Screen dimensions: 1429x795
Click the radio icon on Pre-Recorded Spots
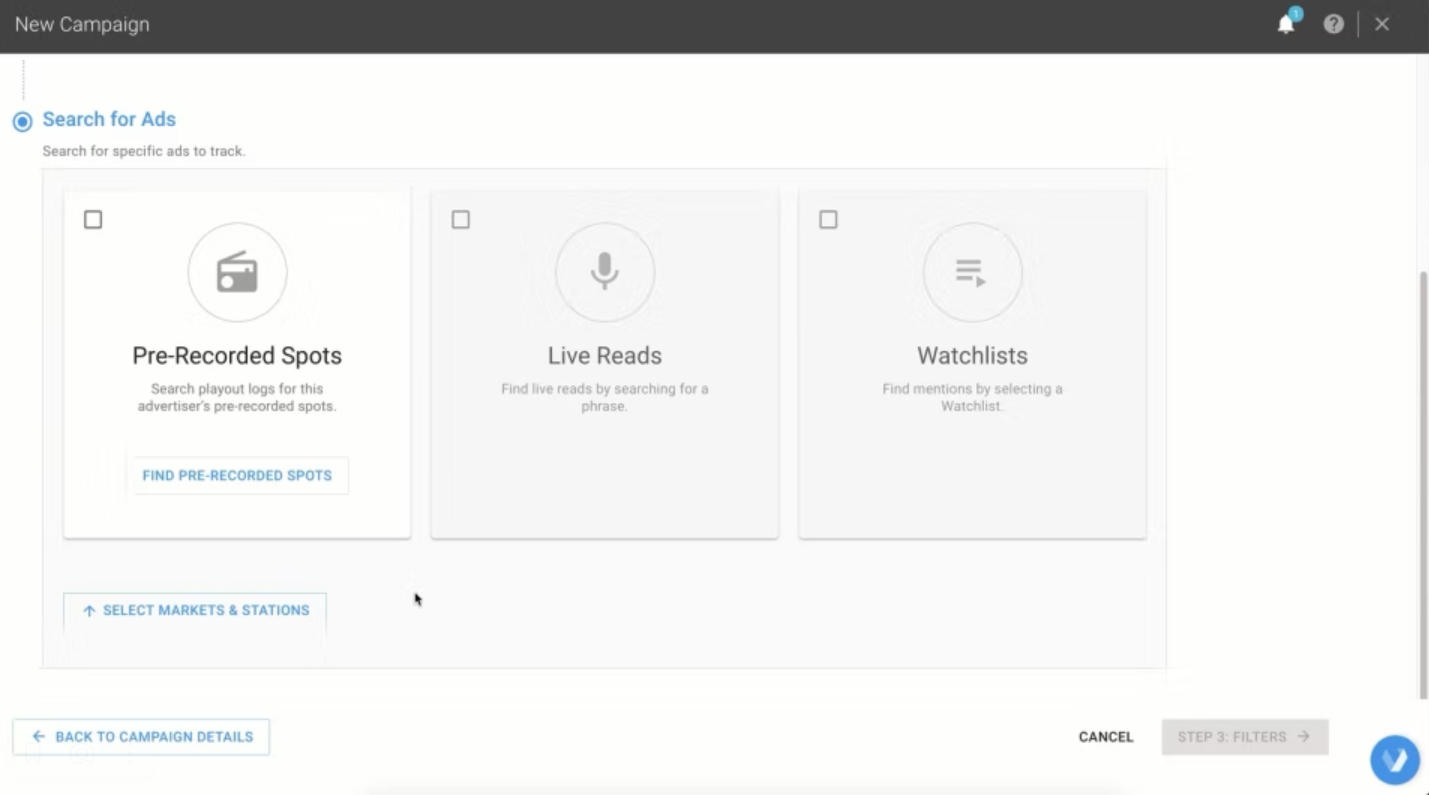(237, 272)
